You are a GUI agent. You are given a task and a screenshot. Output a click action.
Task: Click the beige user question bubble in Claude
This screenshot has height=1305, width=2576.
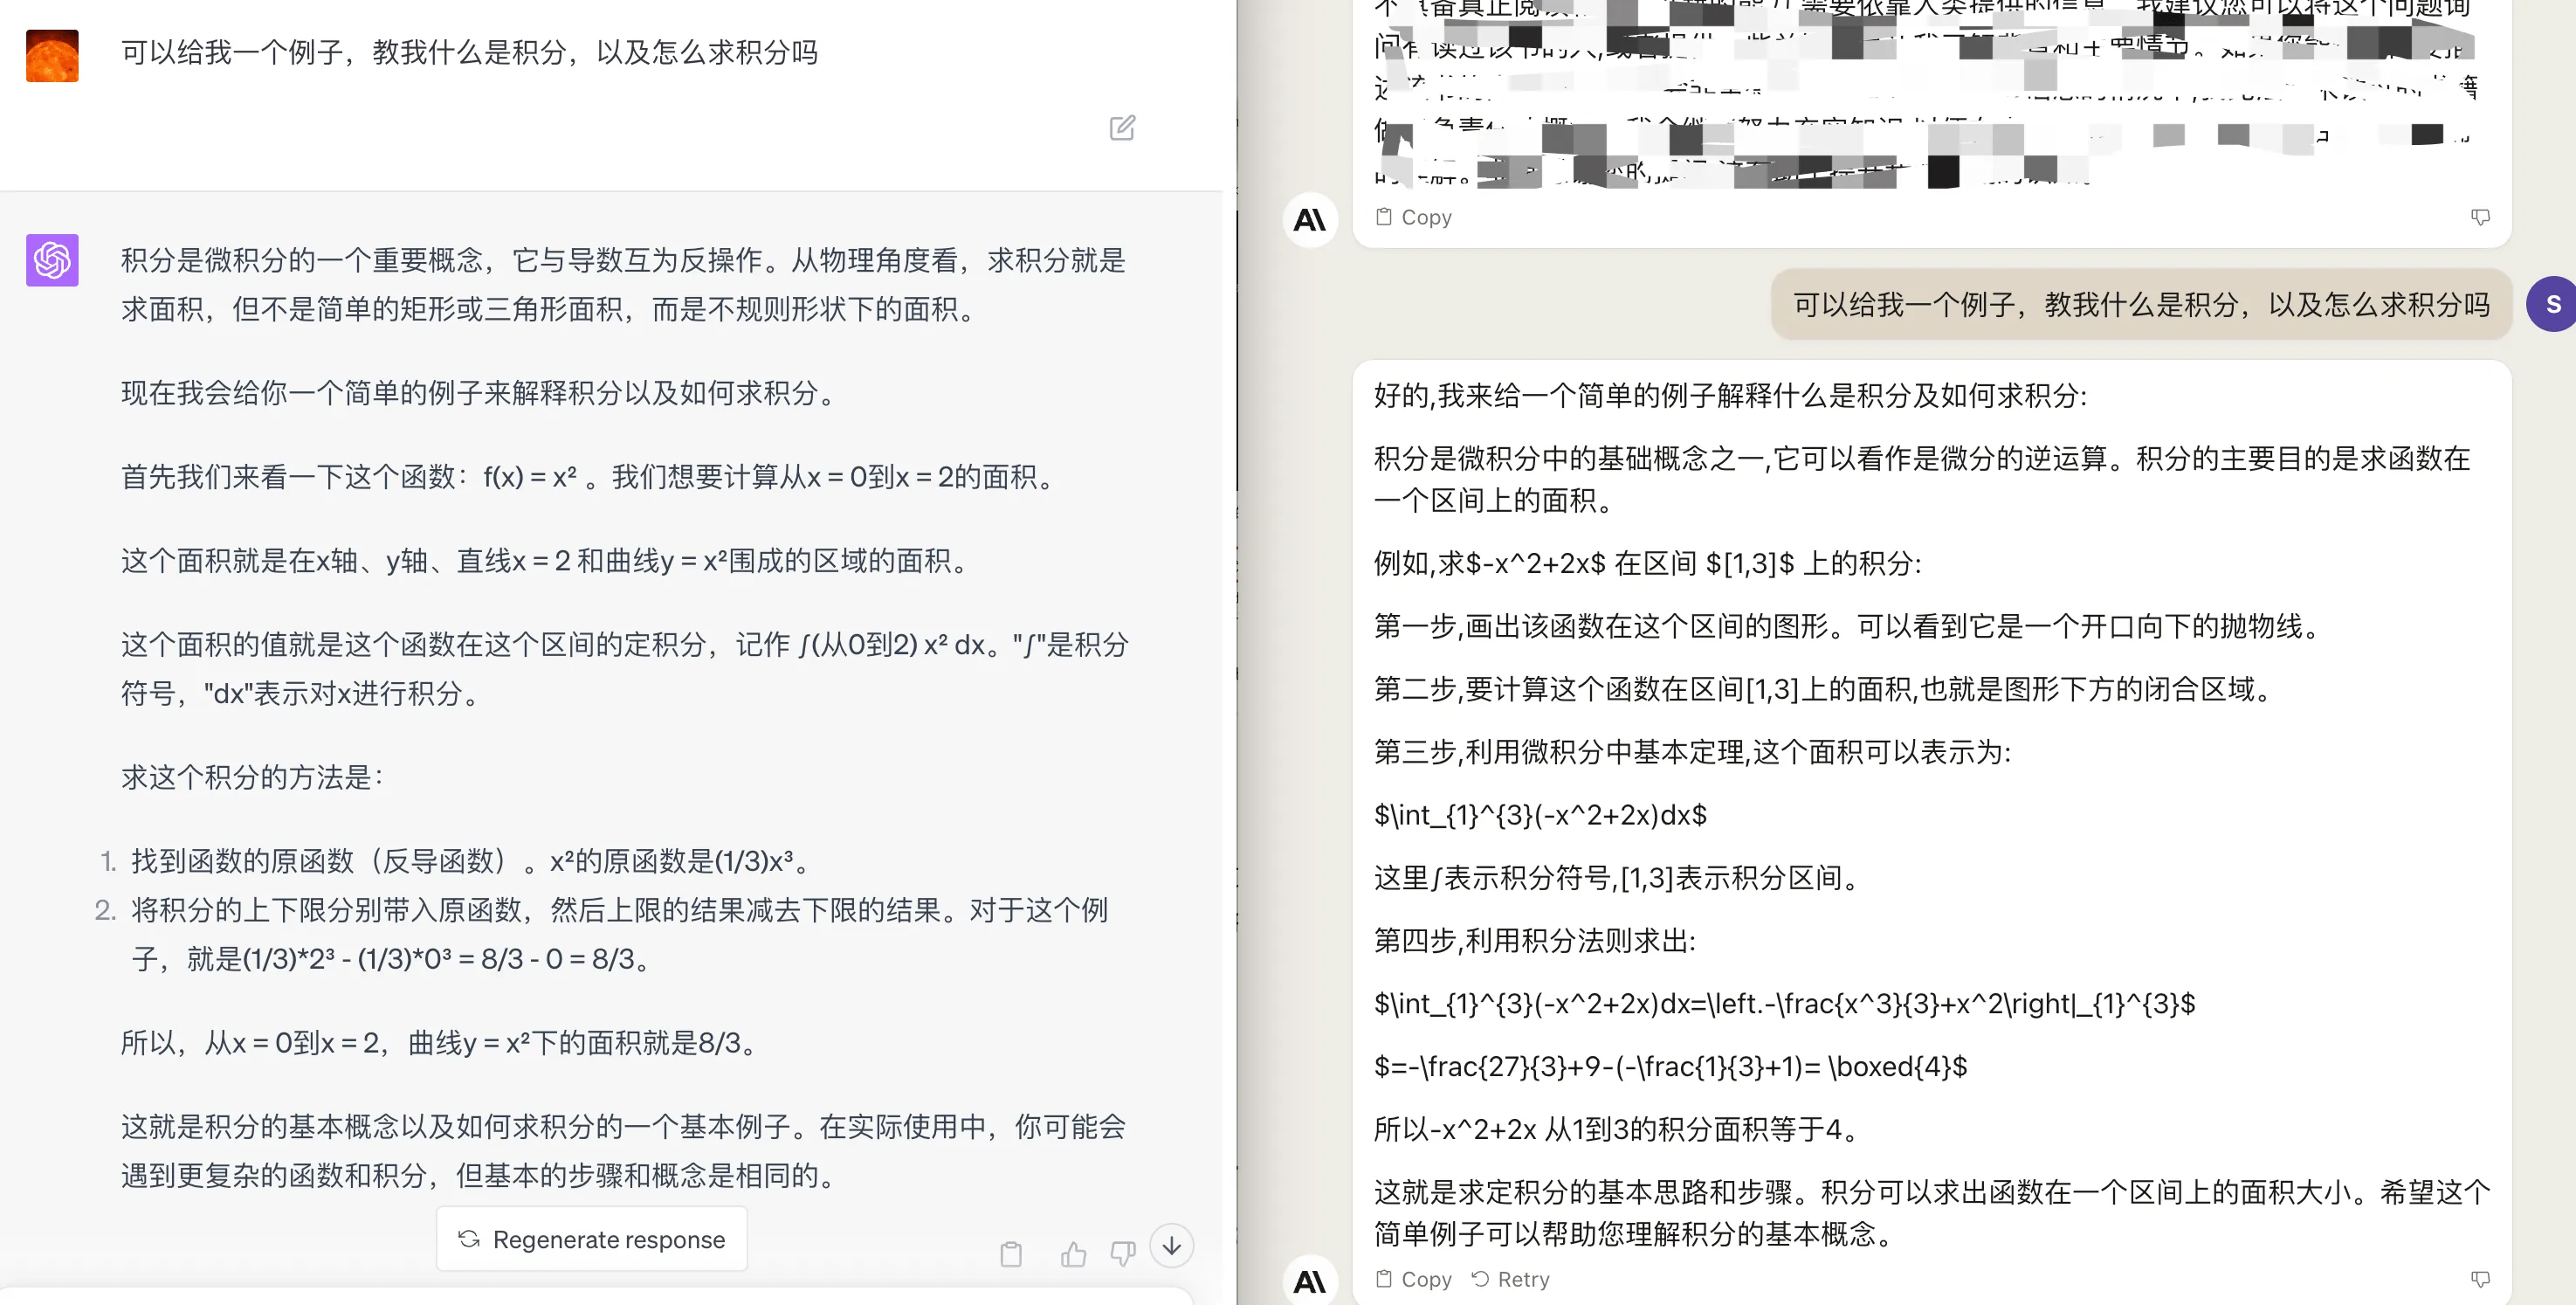pos(2140,304)
